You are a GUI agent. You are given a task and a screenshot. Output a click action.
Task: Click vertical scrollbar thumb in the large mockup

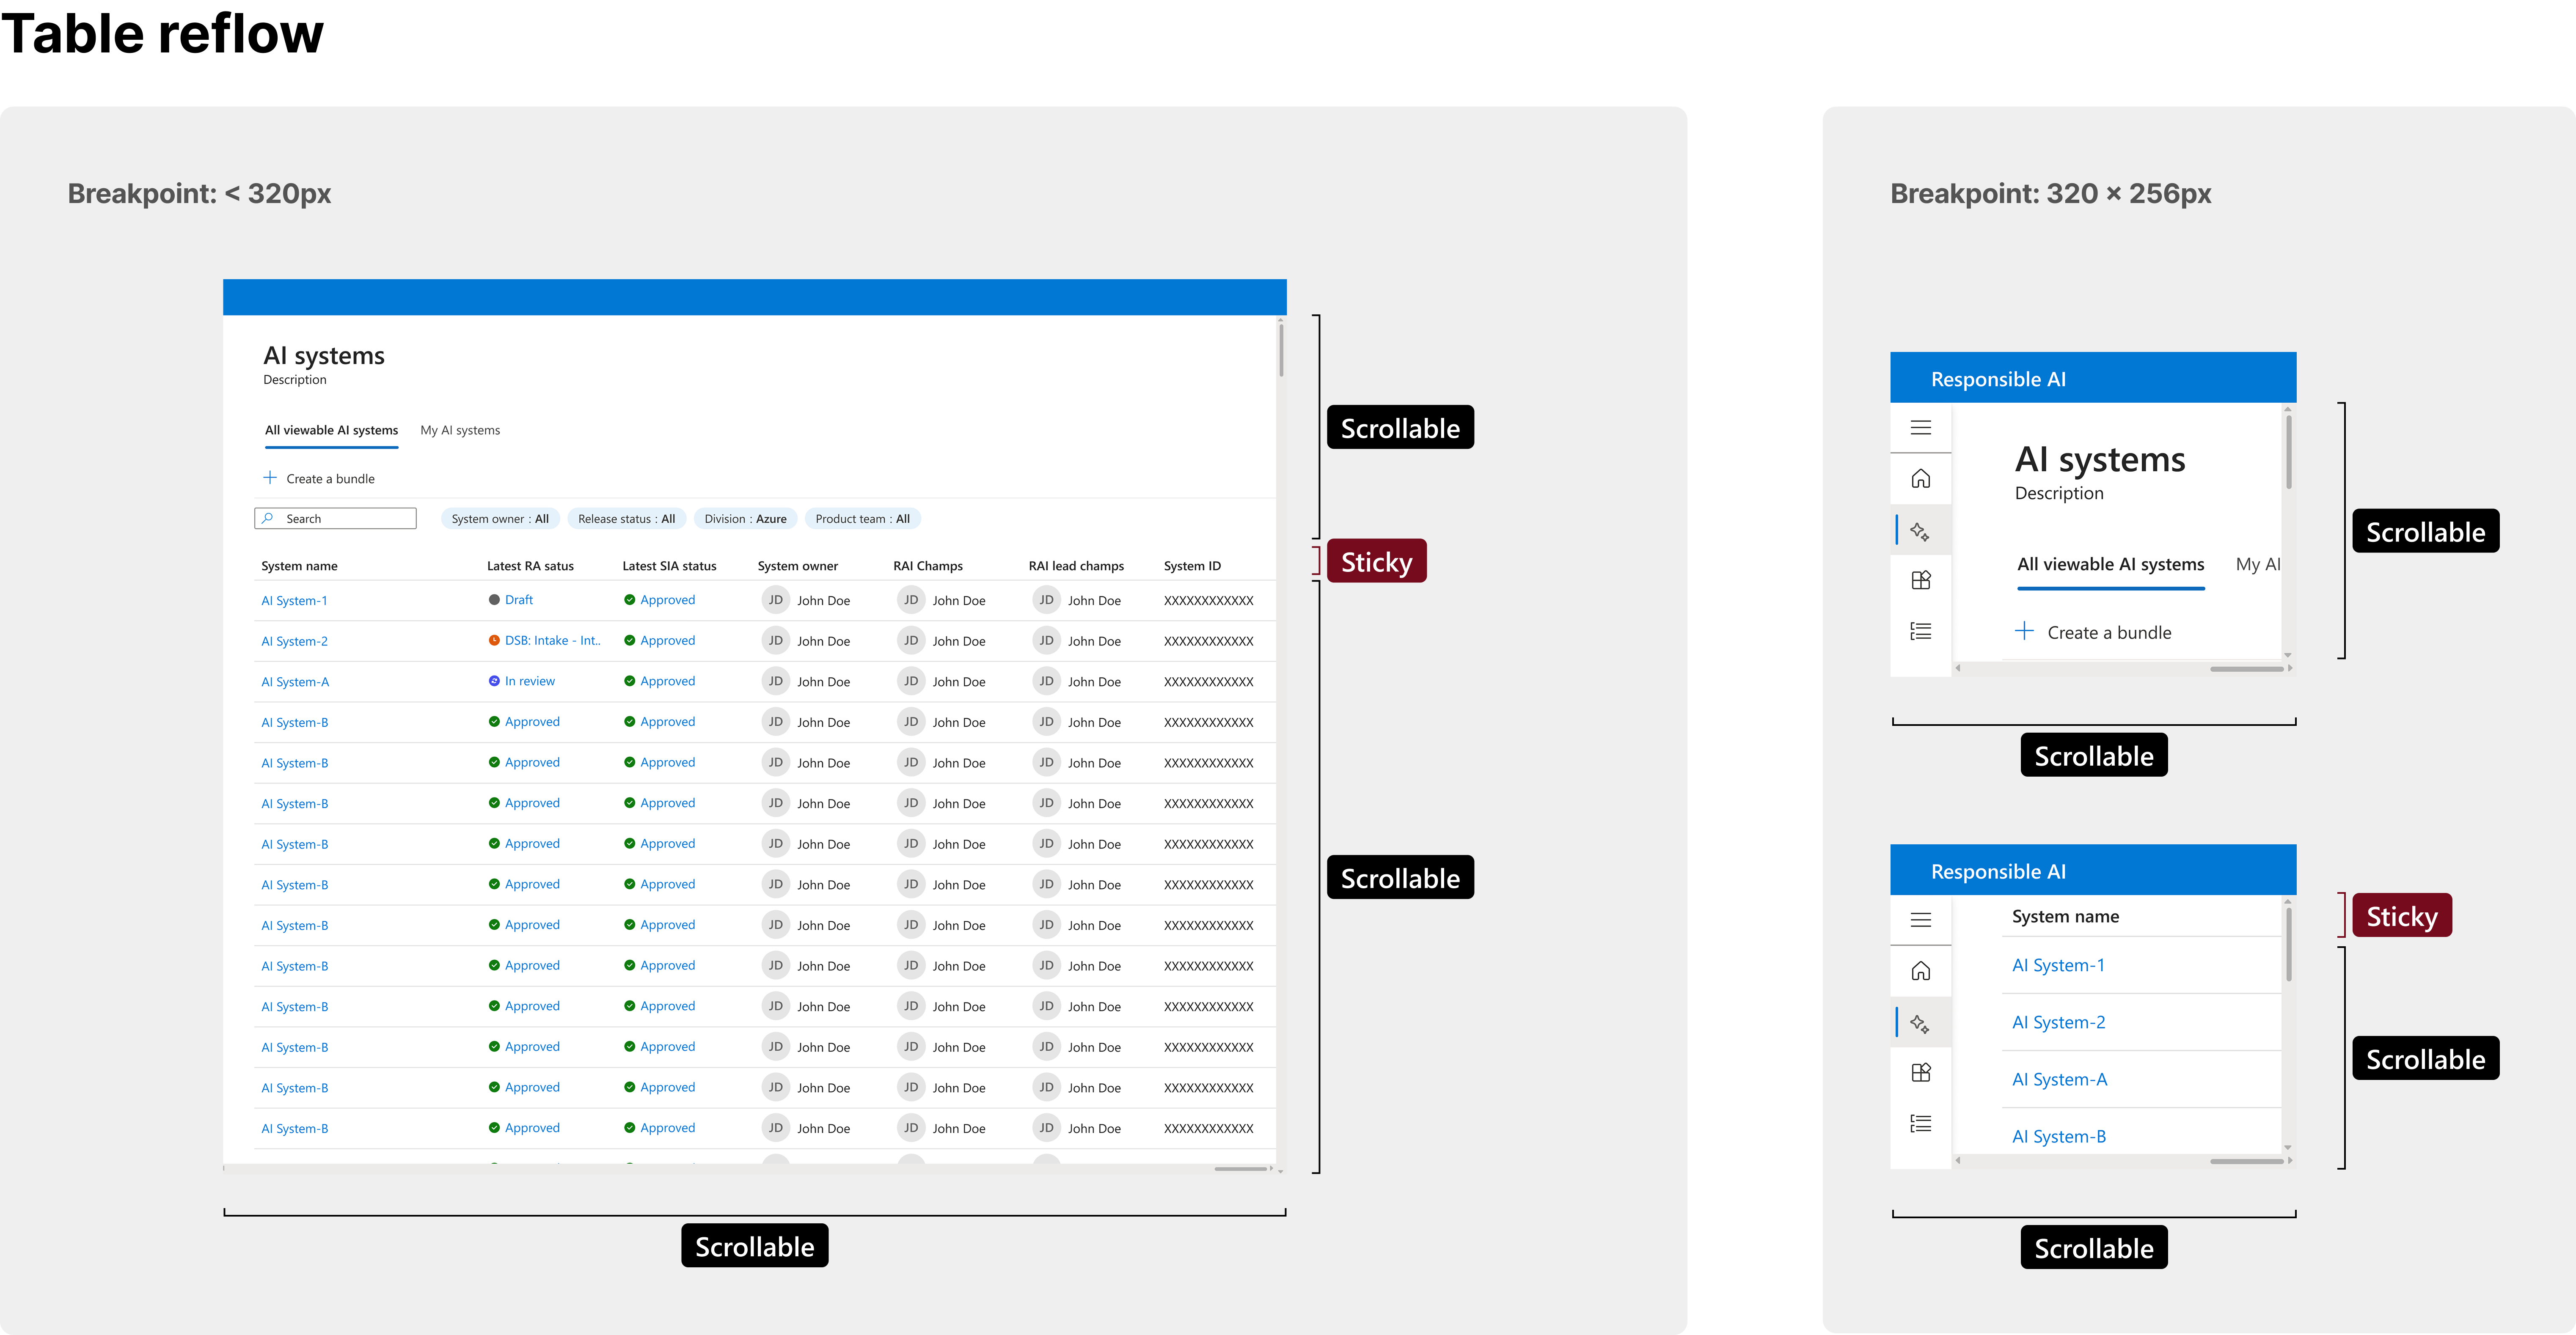pos(1280,350)
